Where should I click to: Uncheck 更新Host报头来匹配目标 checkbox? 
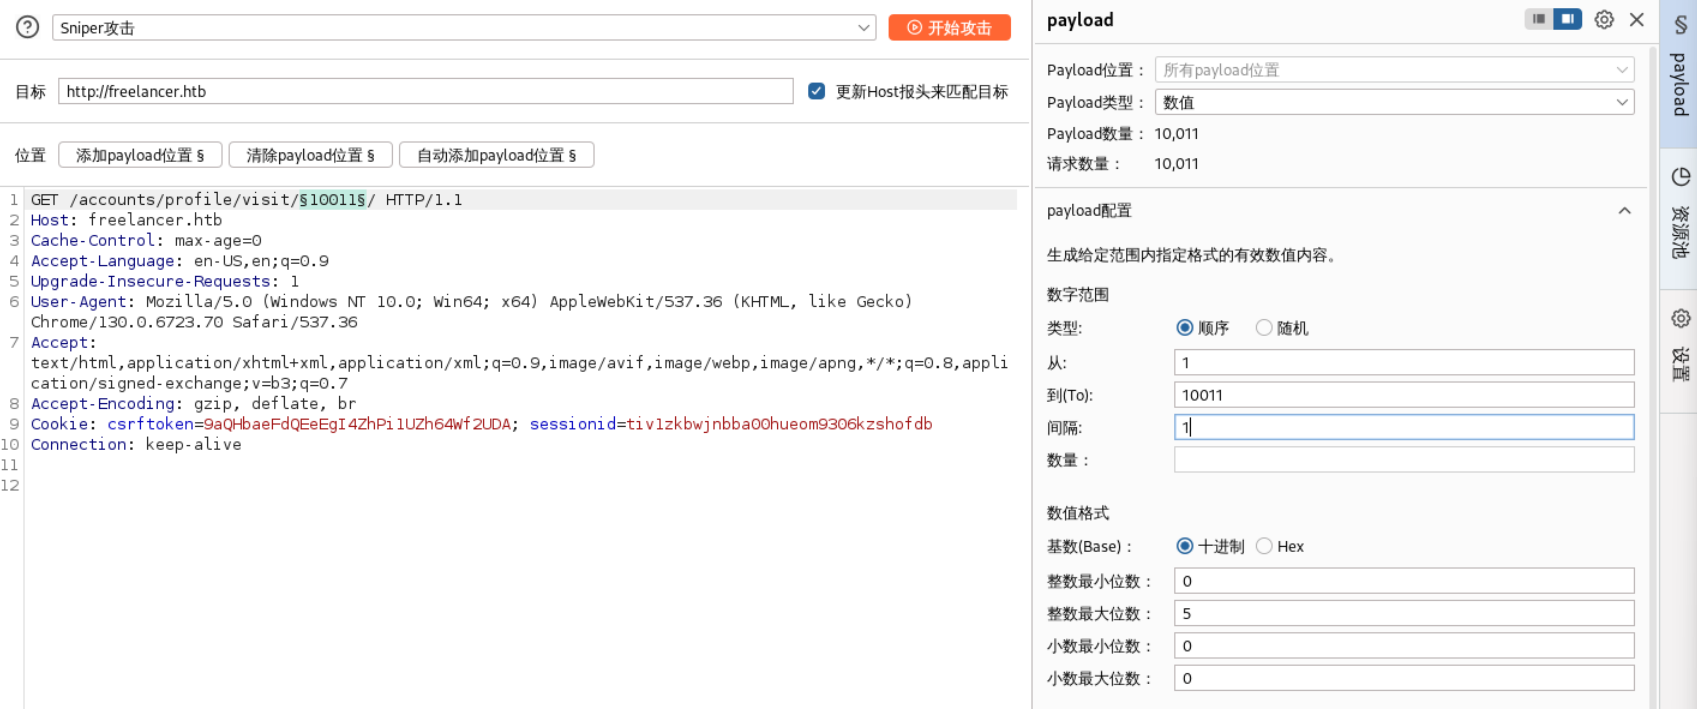[x=817, y=91]
